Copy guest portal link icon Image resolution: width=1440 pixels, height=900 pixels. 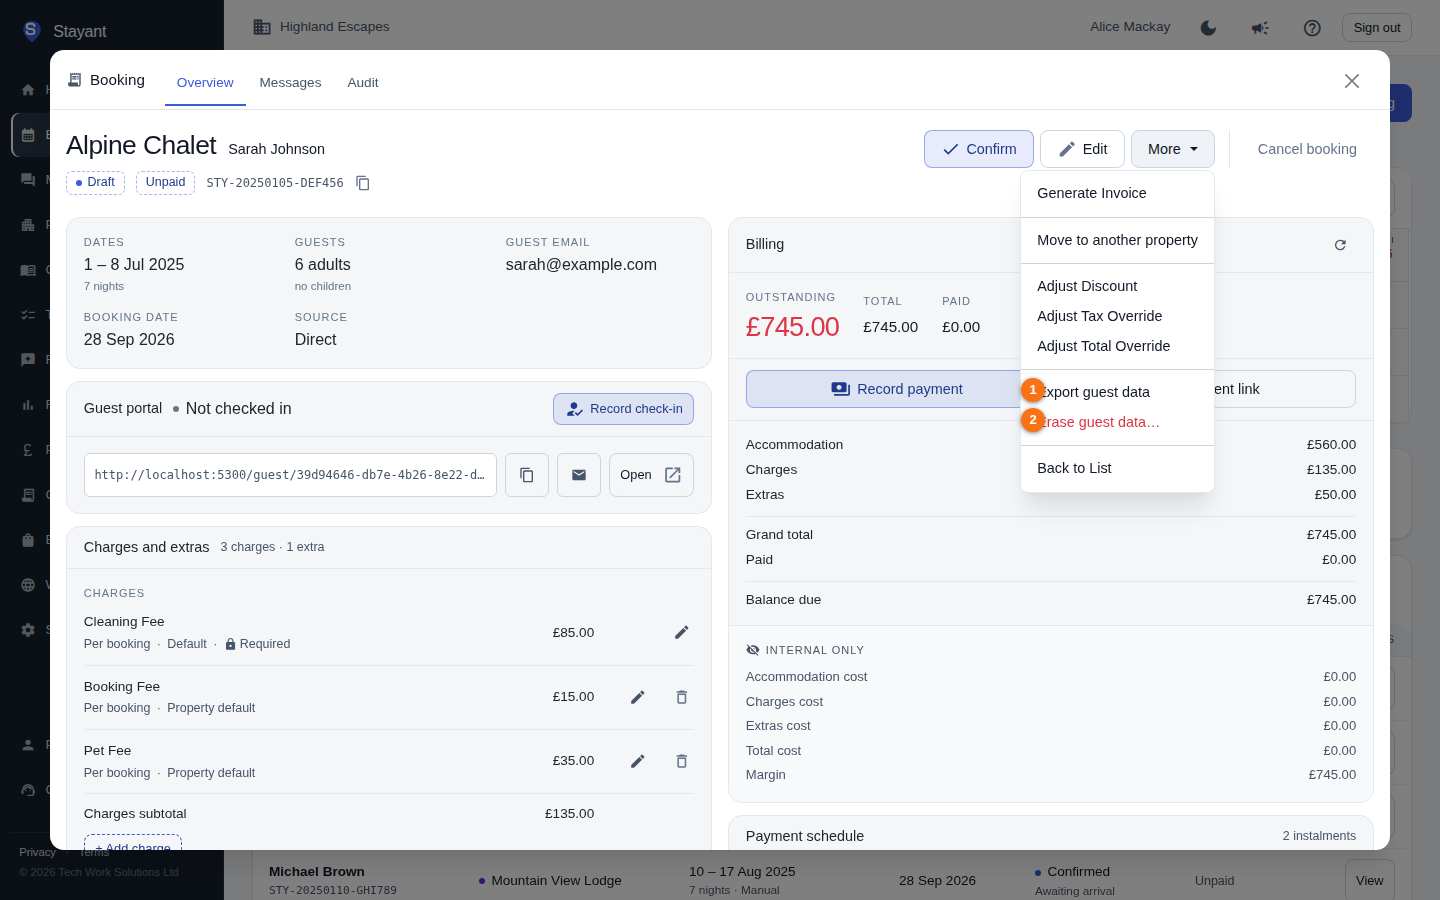[x=527, y=475]
